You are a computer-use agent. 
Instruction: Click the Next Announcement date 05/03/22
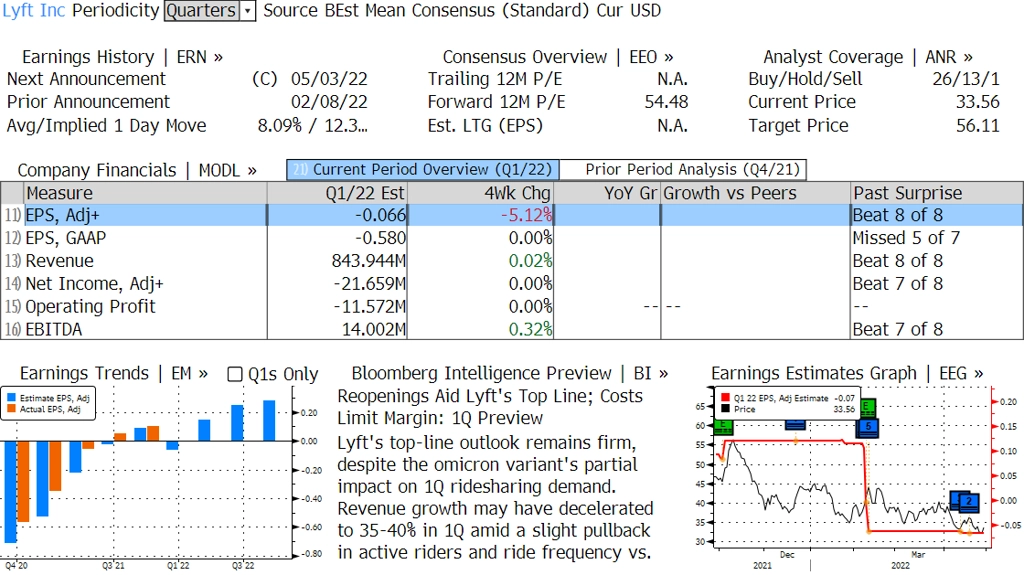coord(329,79)
